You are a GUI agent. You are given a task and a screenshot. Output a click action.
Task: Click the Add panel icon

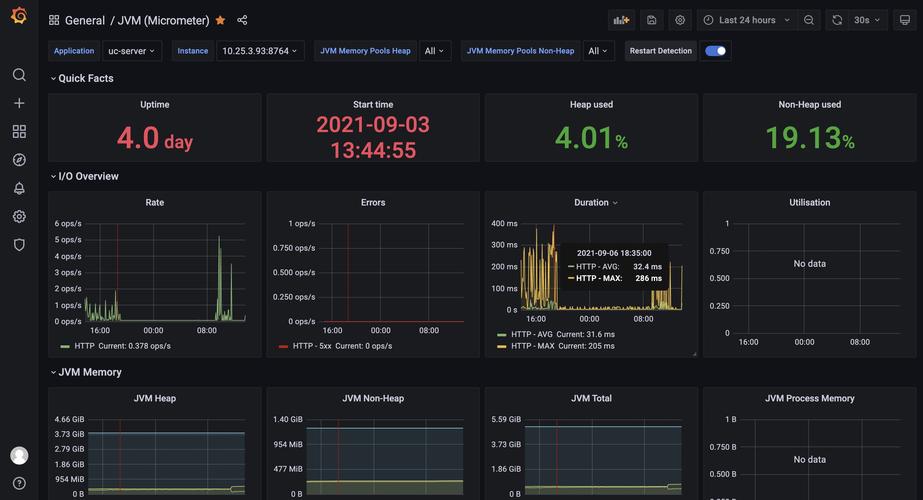(x=621, y=20)
